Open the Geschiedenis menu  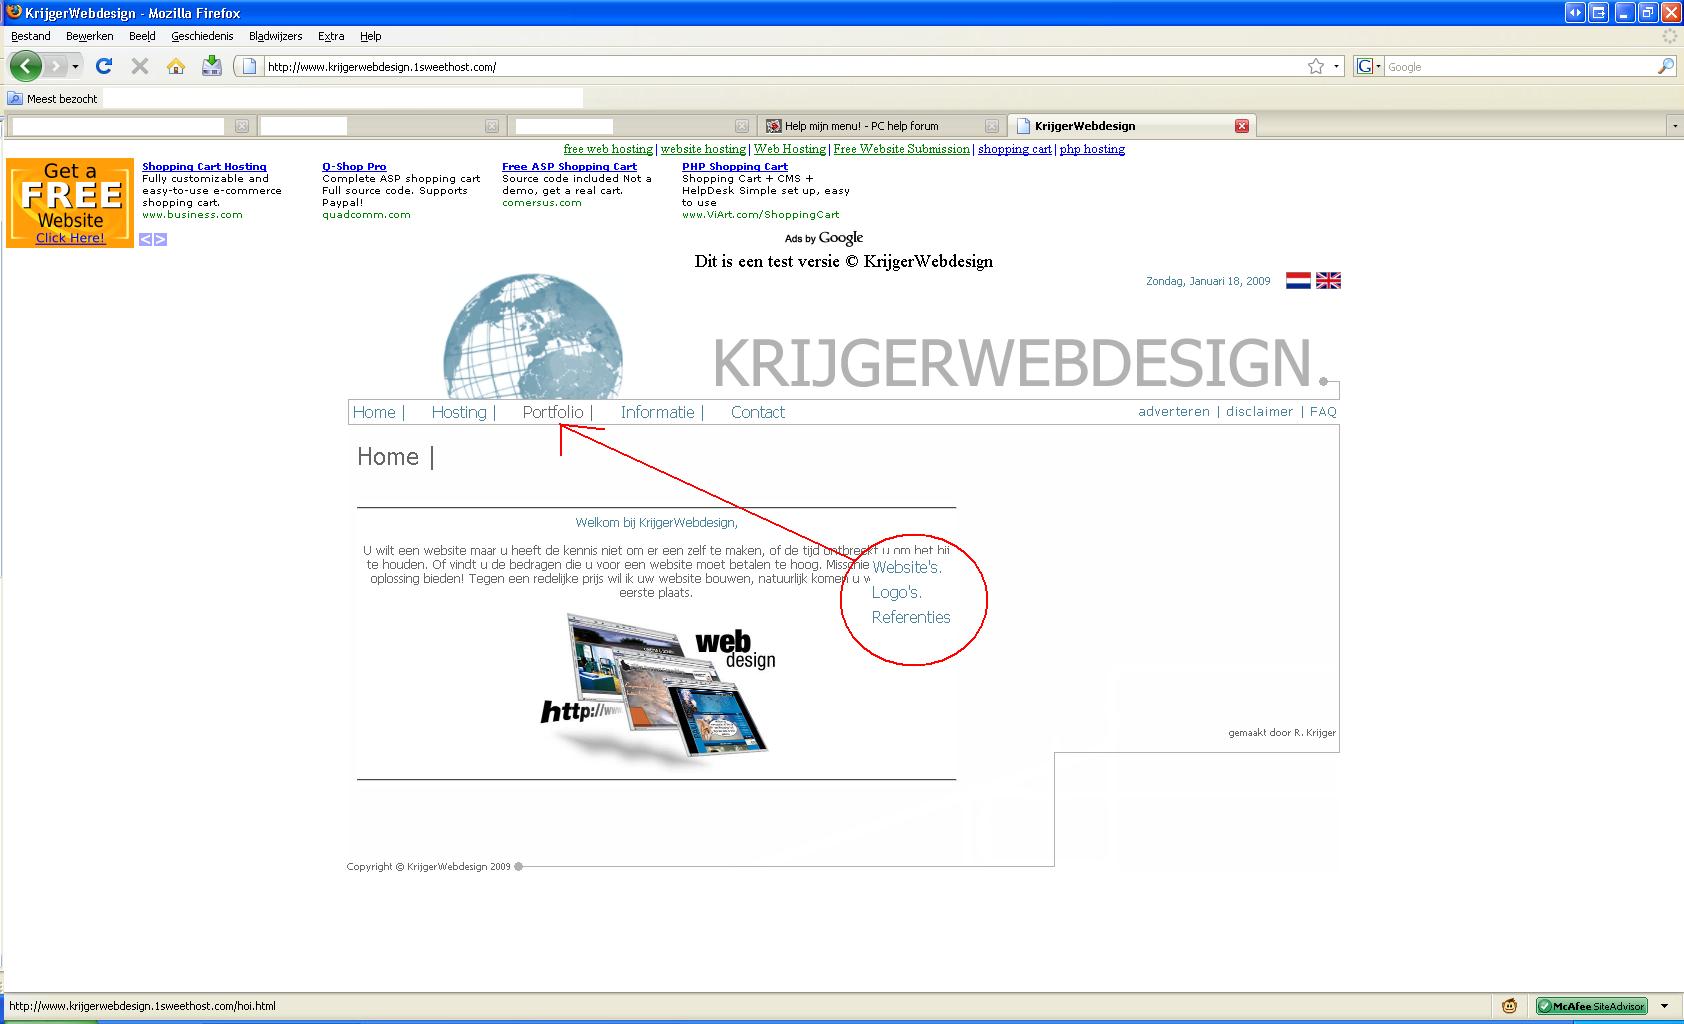(x=202, y=36)
